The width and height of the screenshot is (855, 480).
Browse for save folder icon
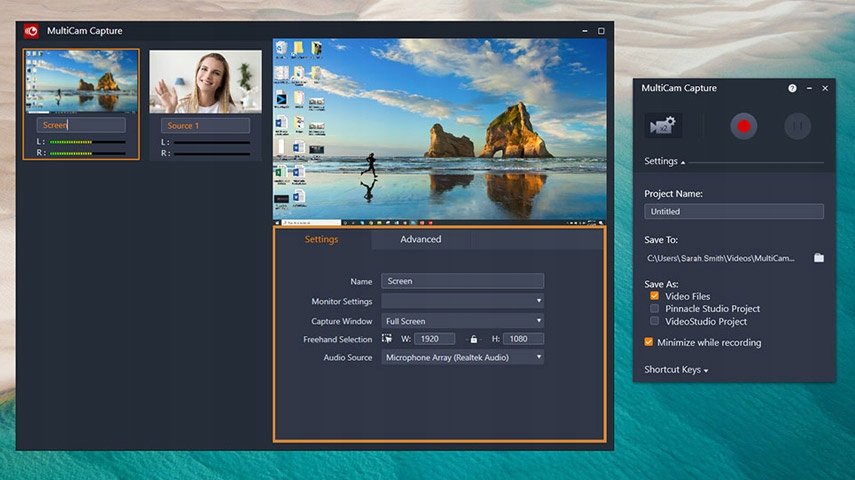[819, 258]
